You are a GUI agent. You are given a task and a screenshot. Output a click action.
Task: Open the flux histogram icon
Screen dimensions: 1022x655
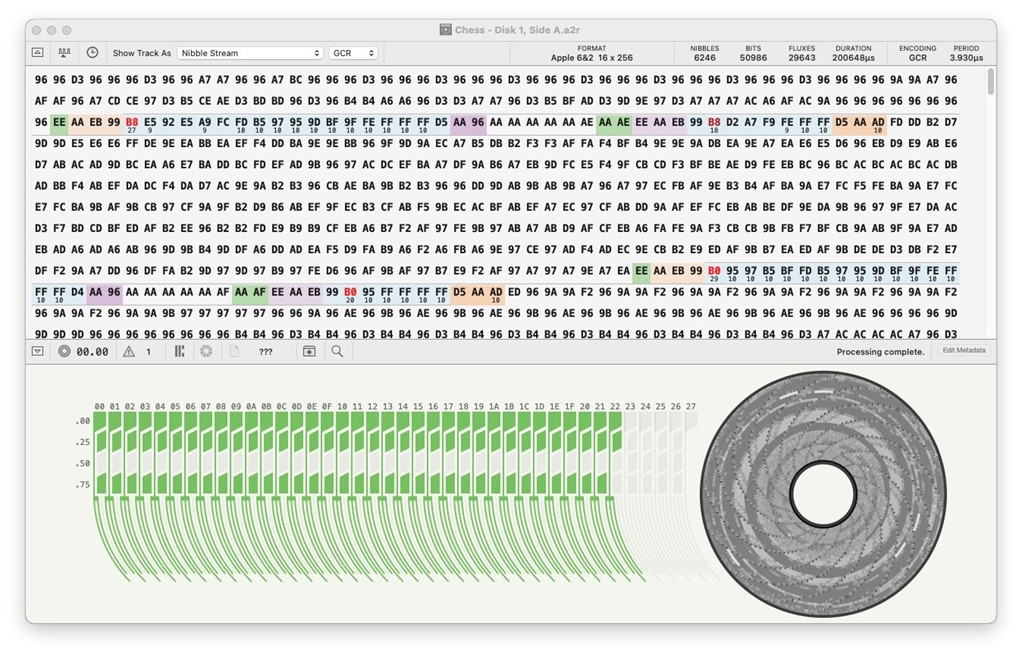point(64,53)
